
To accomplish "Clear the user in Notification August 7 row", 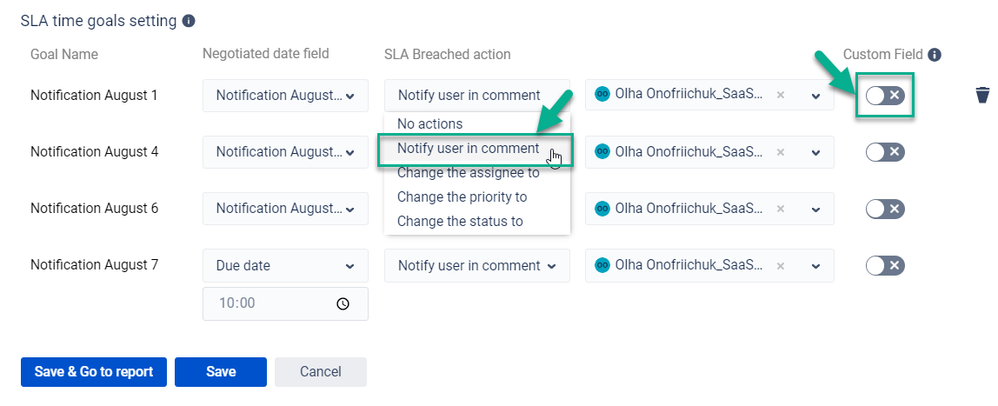I will pyautogui.click(x=781, y=266).
